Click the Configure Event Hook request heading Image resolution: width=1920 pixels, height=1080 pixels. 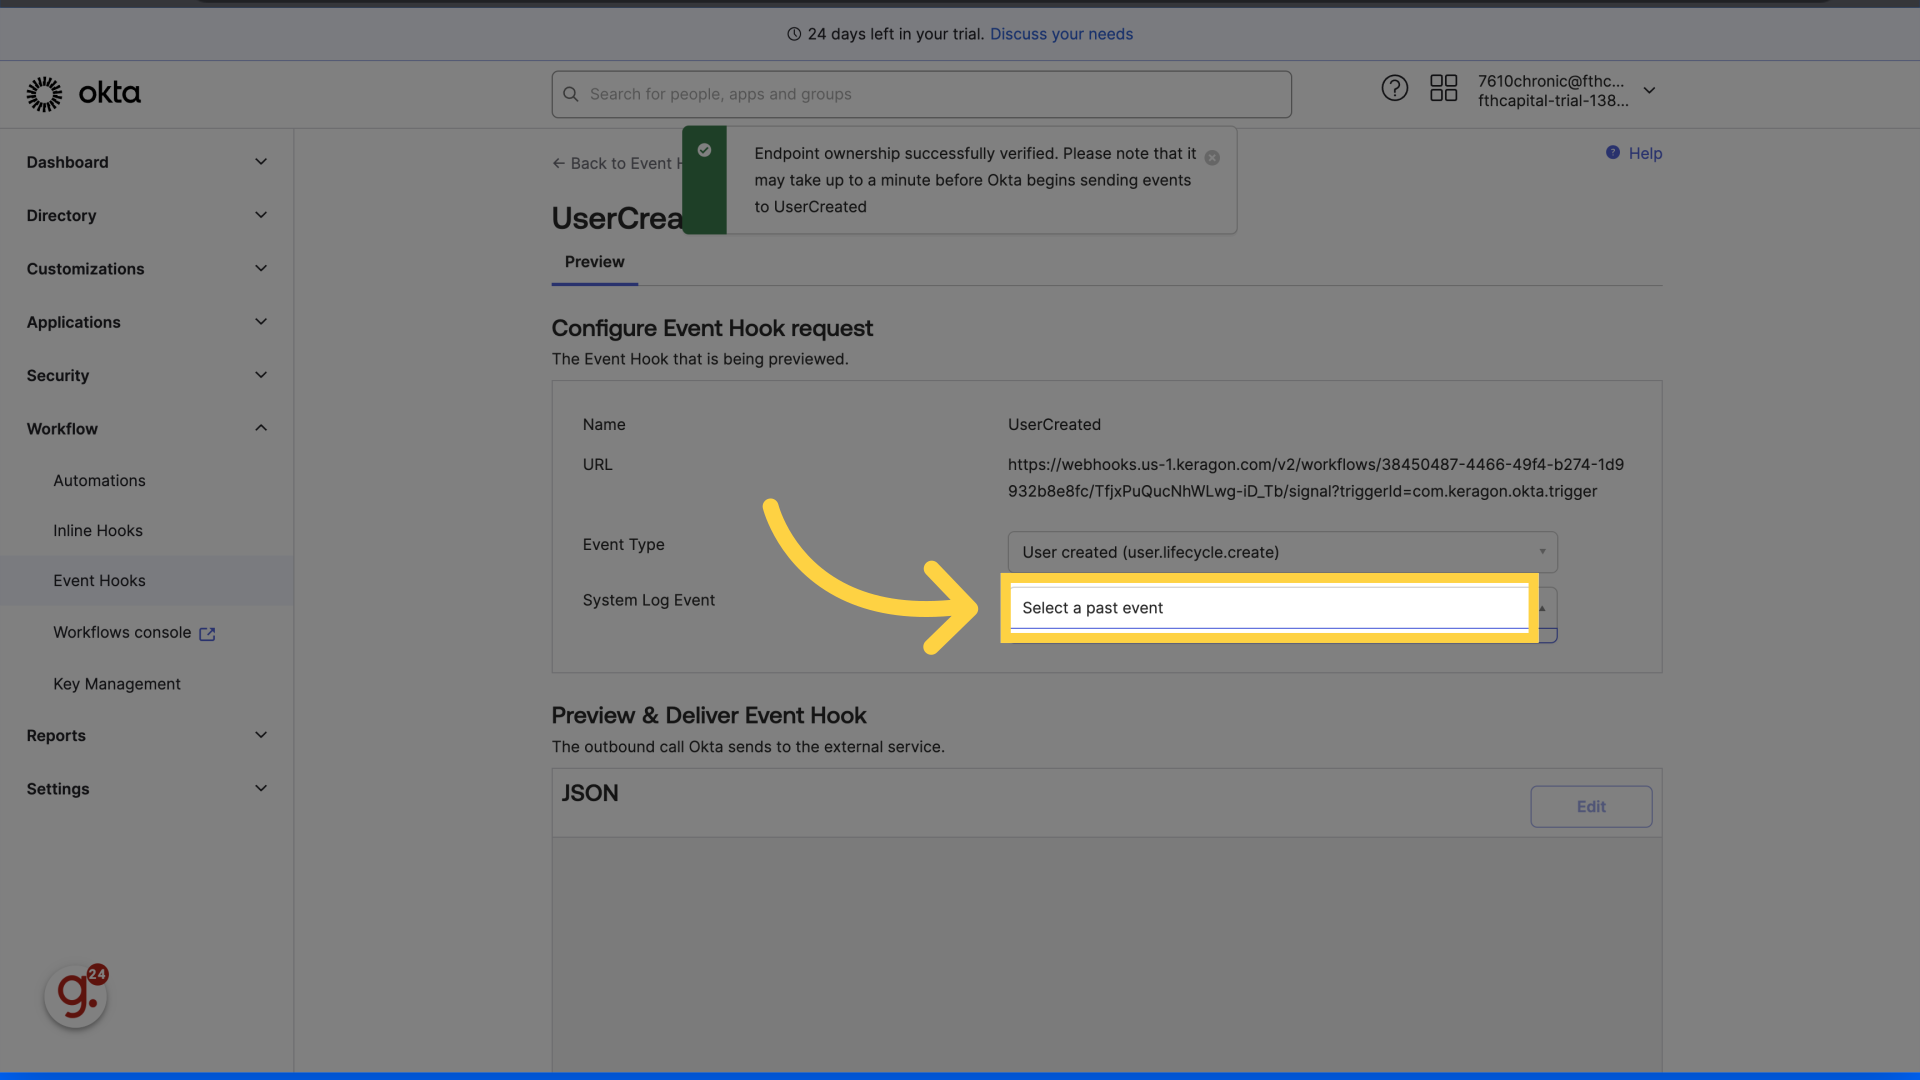pos(712,328)
